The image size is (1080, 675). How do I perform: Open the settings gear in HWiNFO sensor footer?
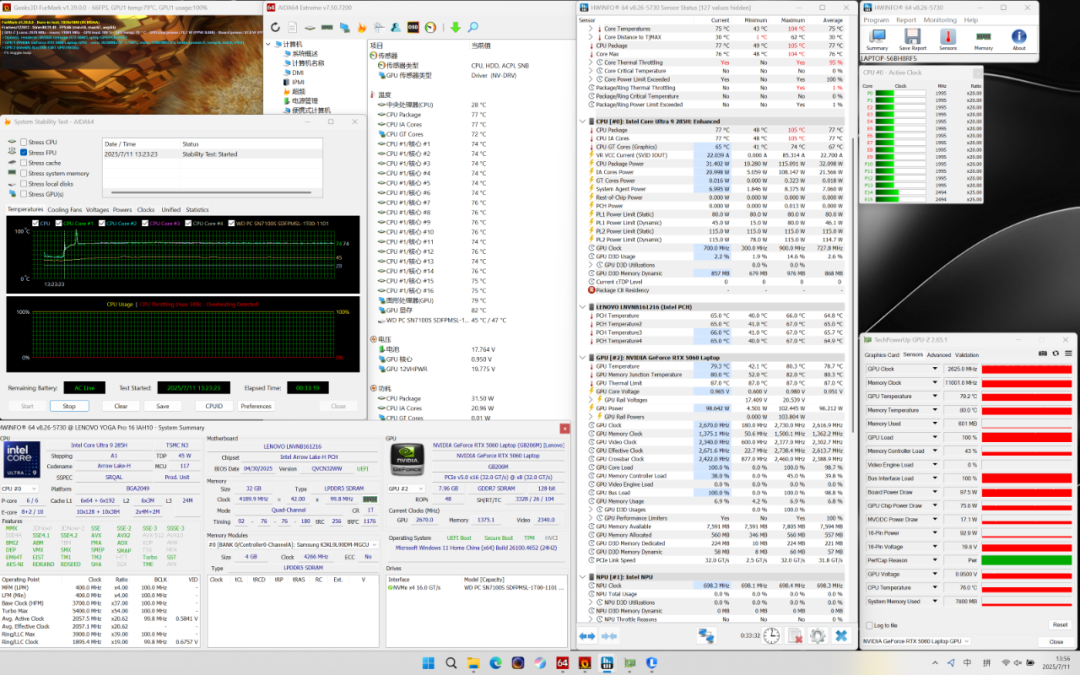click(818, 636)
